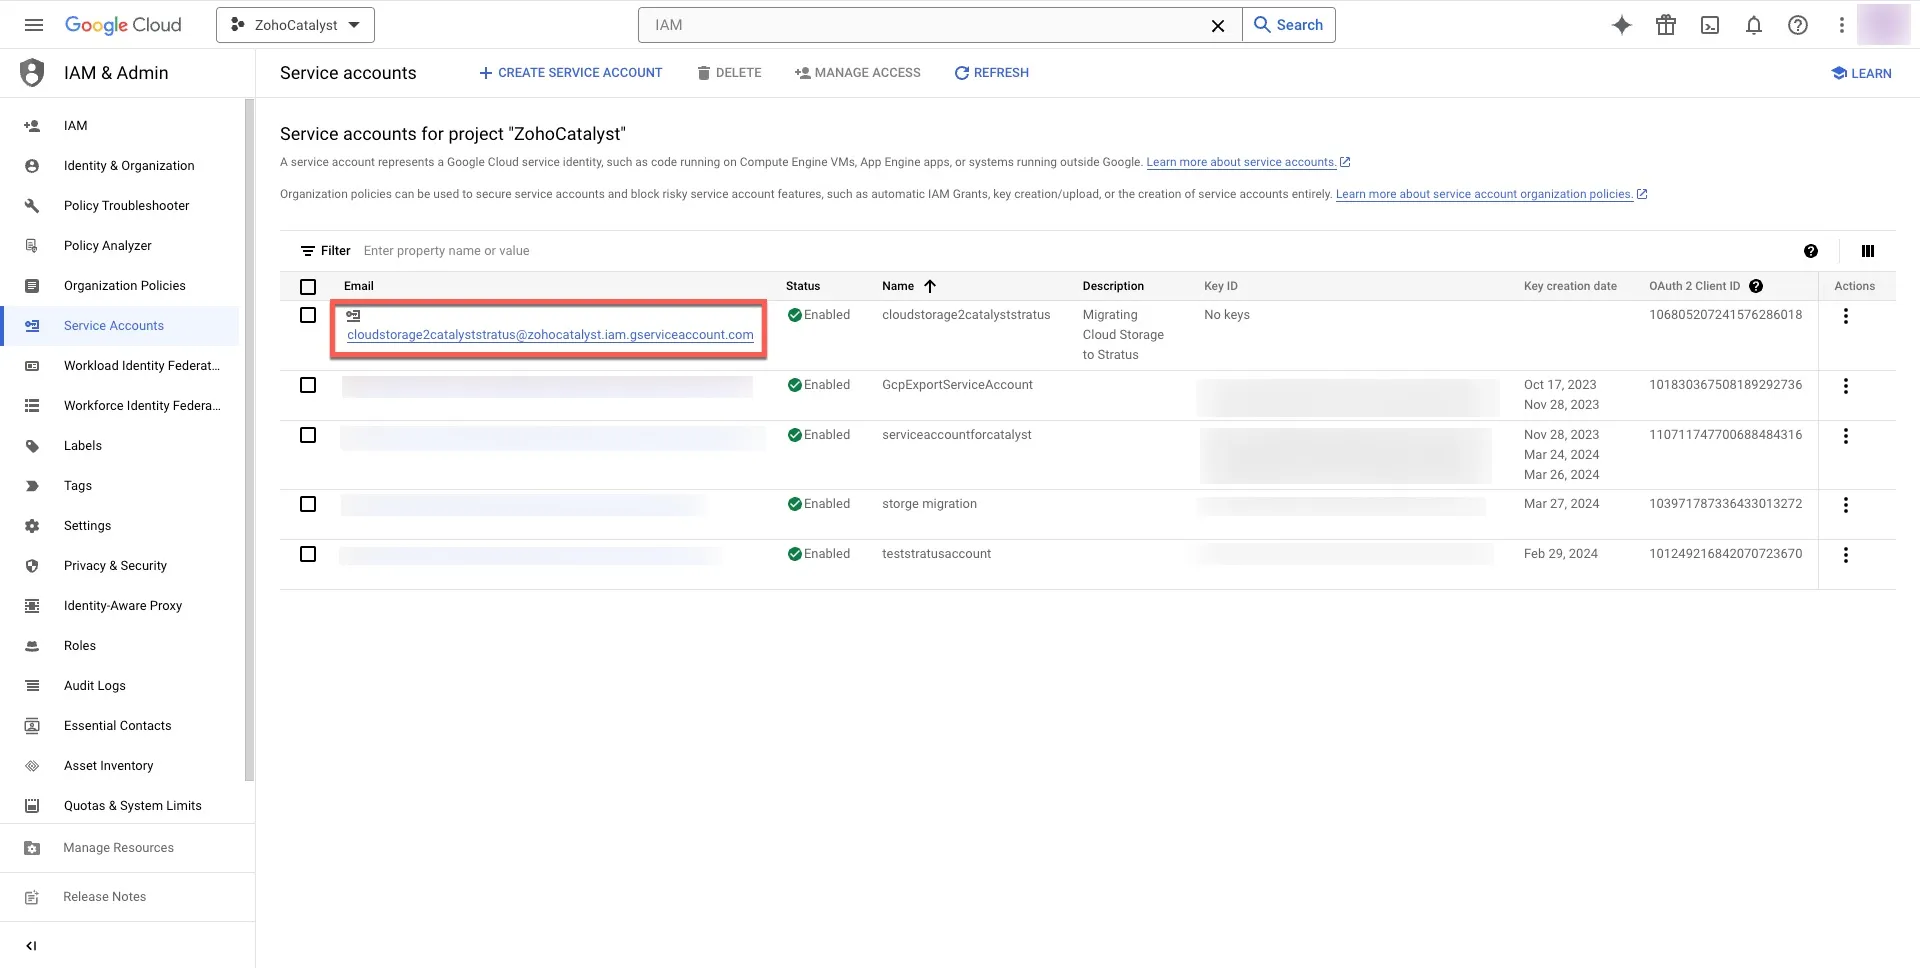Tick the checkbox for teststratusaccount row

308,554
